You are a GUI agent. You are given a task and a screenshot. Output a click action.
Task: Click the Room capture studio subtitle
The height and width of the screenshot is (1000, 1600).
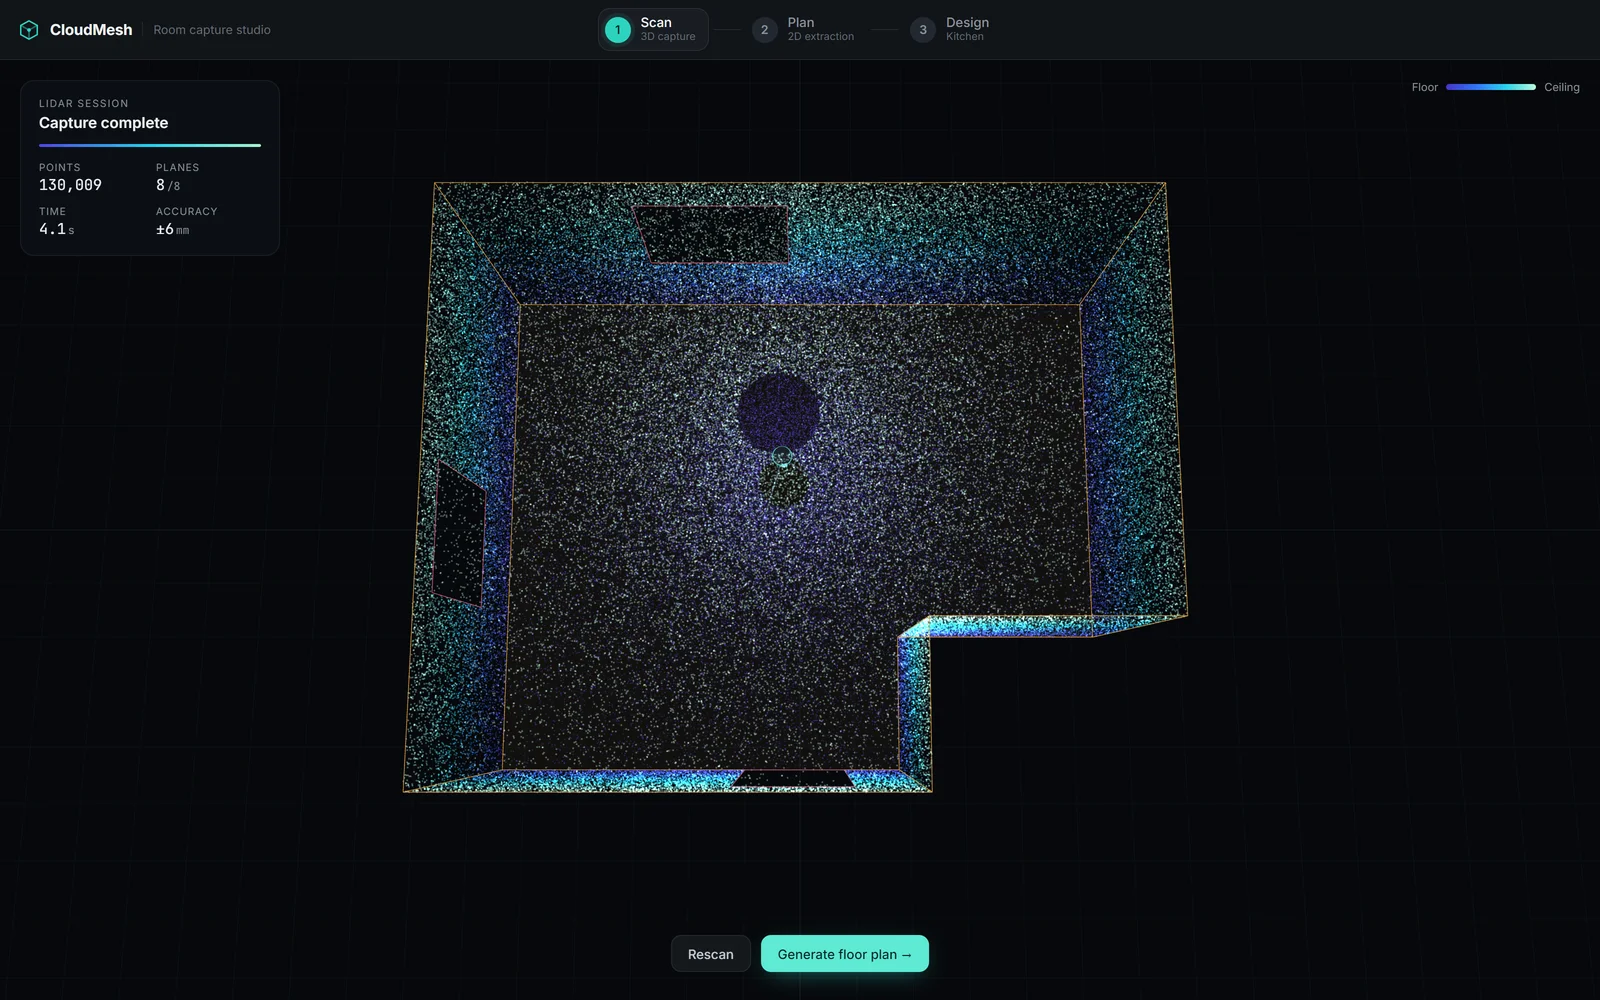click(212, 30)
